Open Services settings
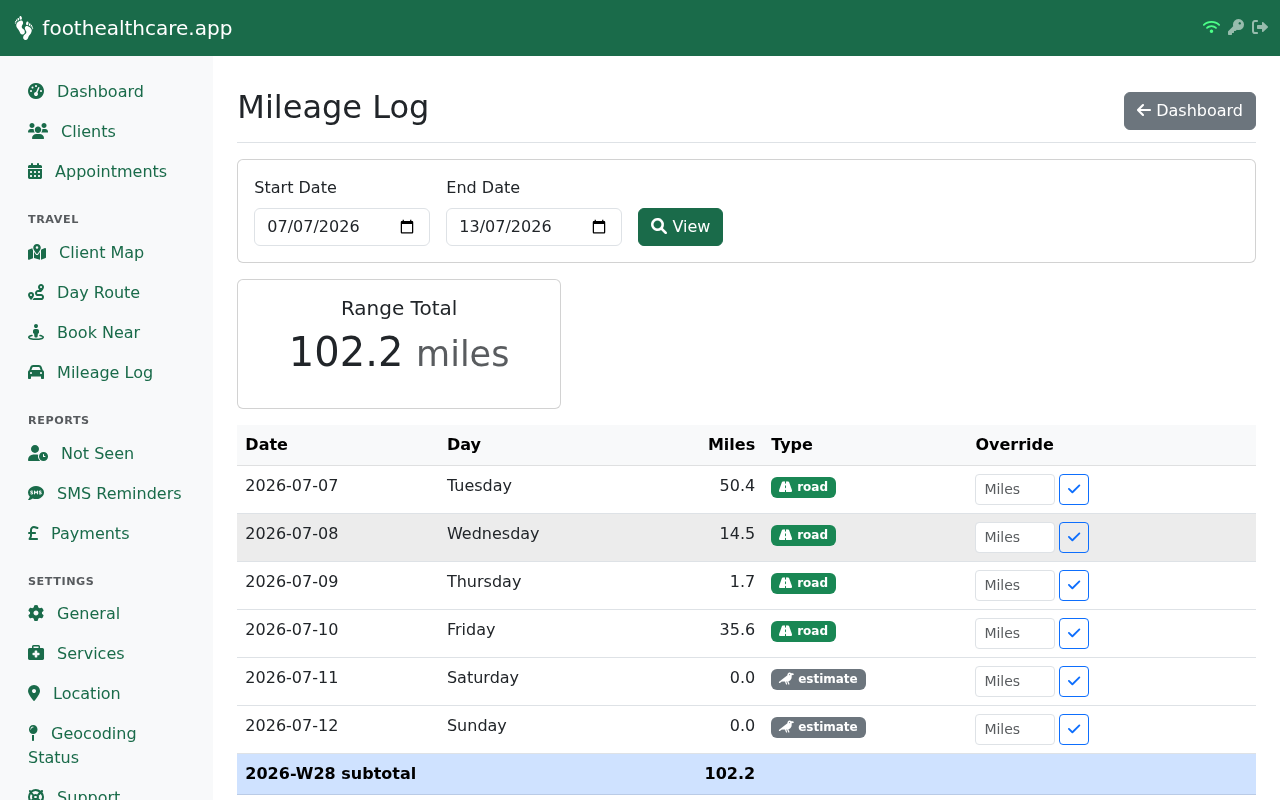Screen dimensions: 1280x800 90,653
